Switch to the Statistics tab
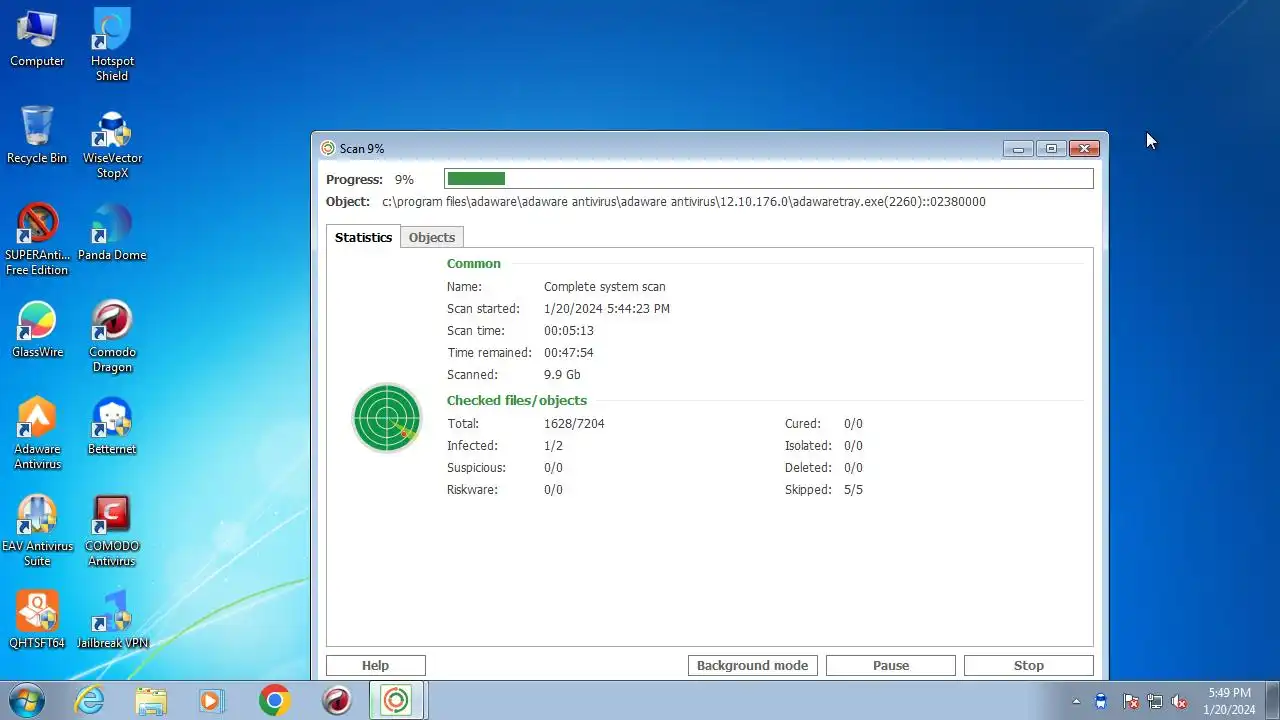The width and height of the screenshot is (1280, 720). [363, 237]
